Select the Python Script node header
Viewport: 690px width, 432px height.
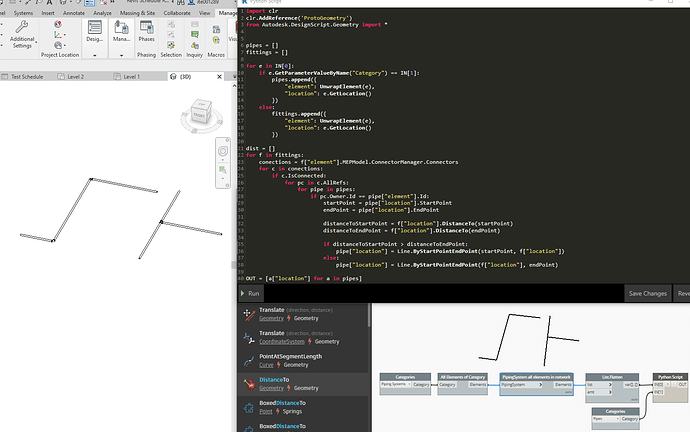click(670, 377)
